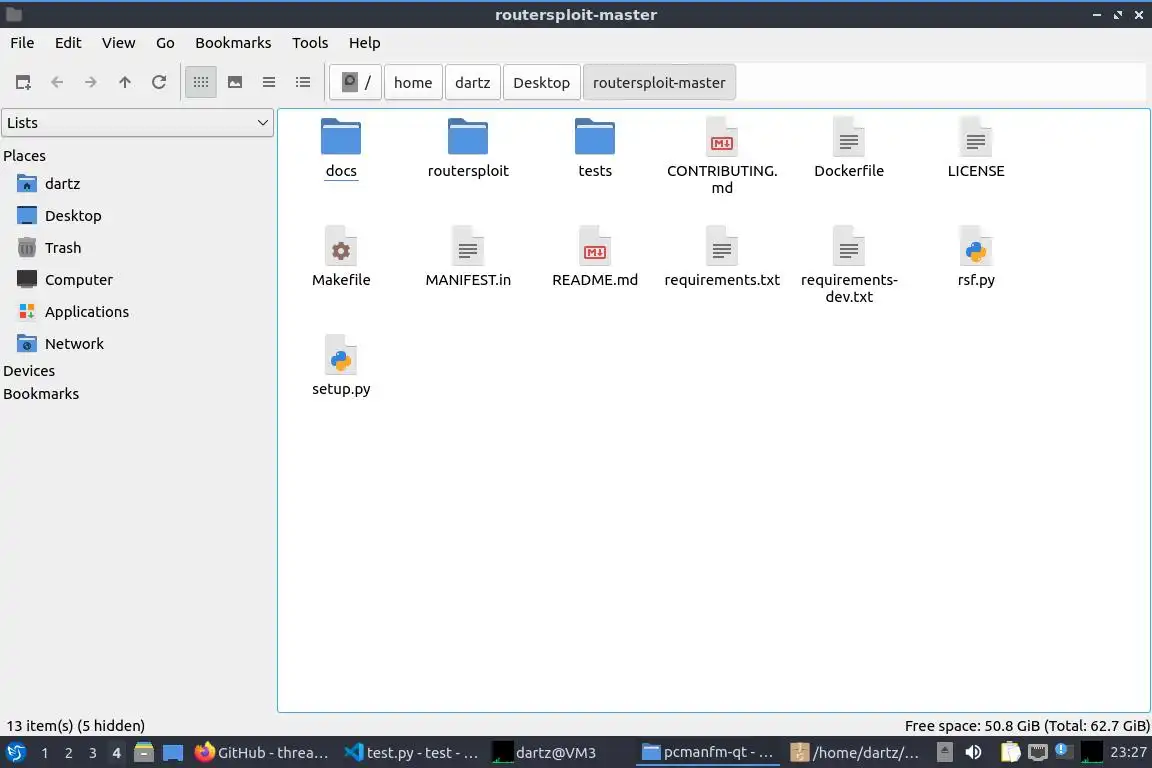
Task: Open the Help menu
Action: 364,43
